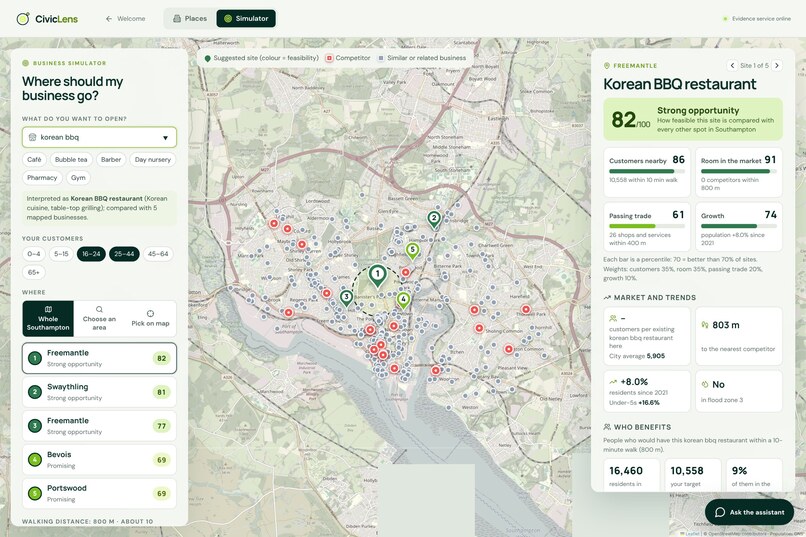Toggle the 45–64 age group
This screenshot has width=806, height=537.
click(x=158, y=254)
